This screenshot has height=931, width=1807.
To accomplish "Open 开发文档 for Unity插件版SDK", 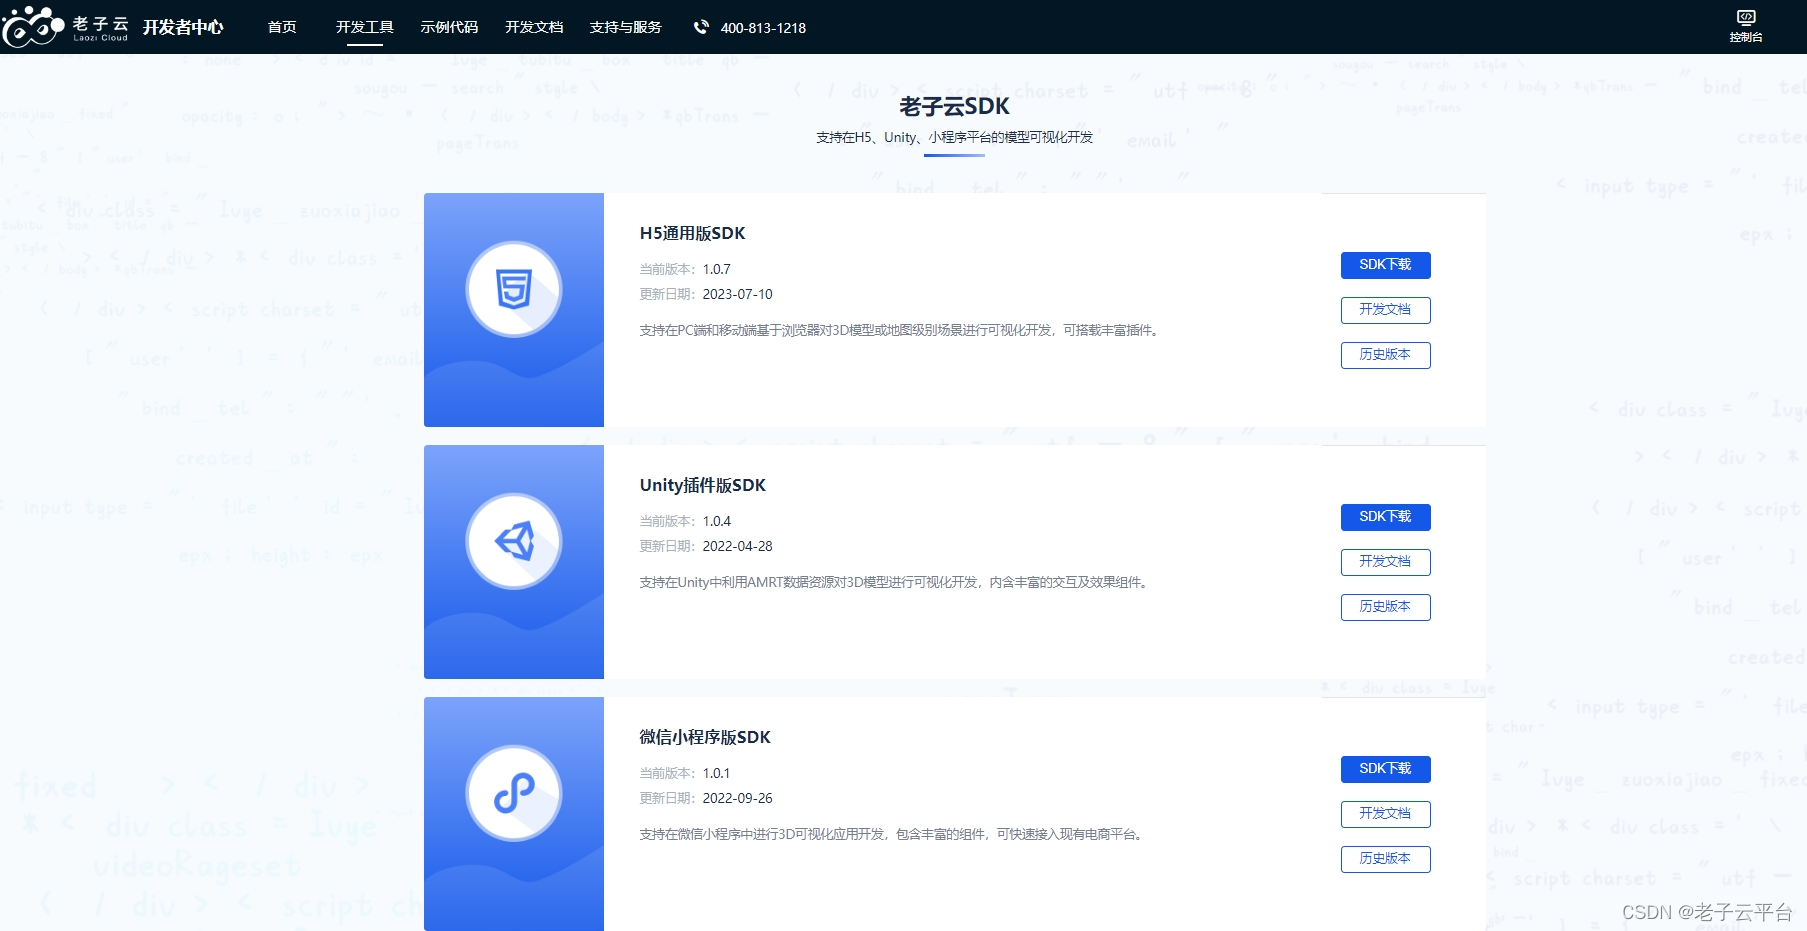I will point(1385,562).
